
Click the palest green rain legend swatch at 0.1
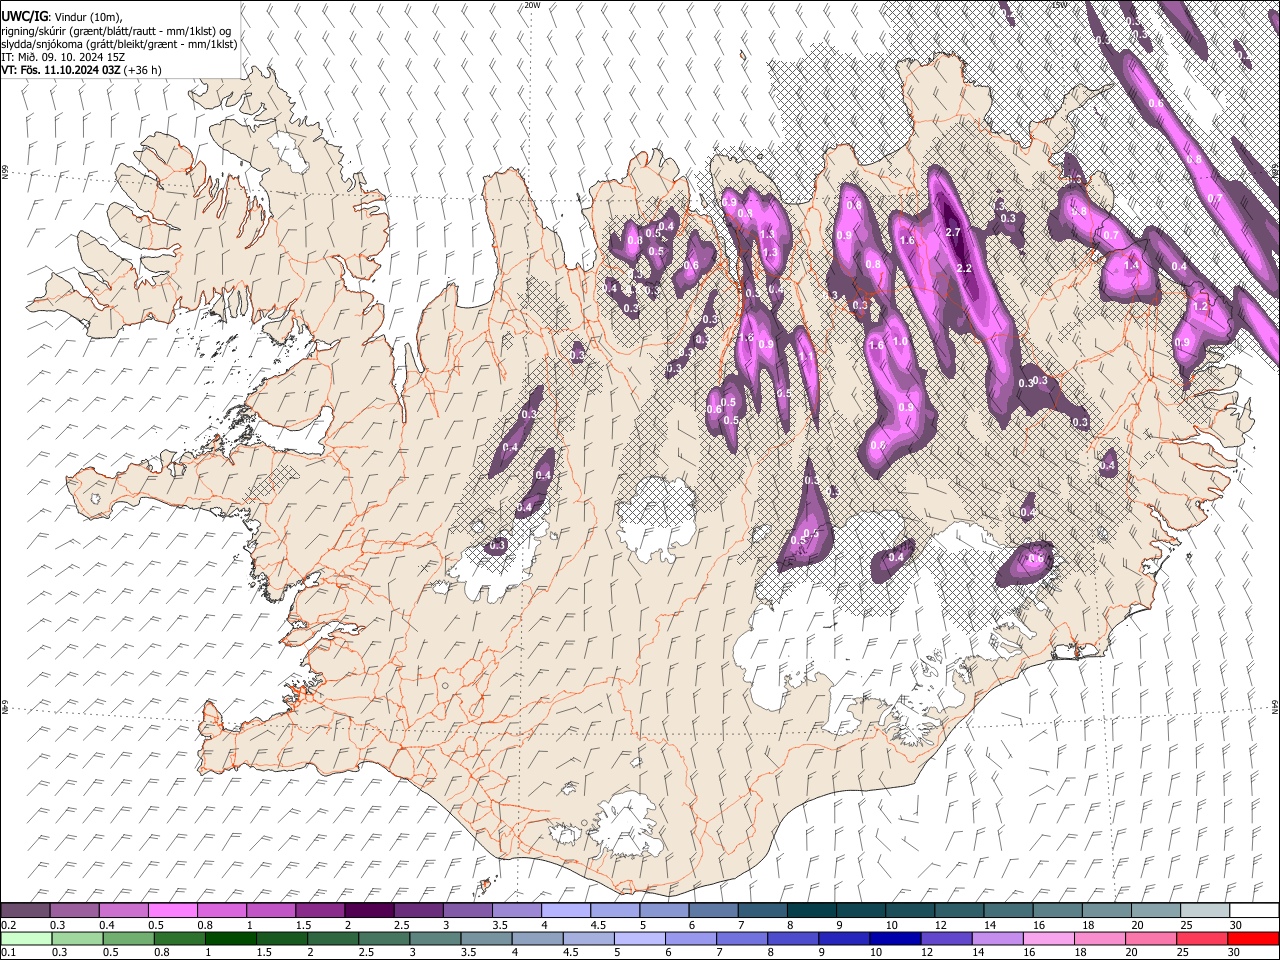point(26,938)
